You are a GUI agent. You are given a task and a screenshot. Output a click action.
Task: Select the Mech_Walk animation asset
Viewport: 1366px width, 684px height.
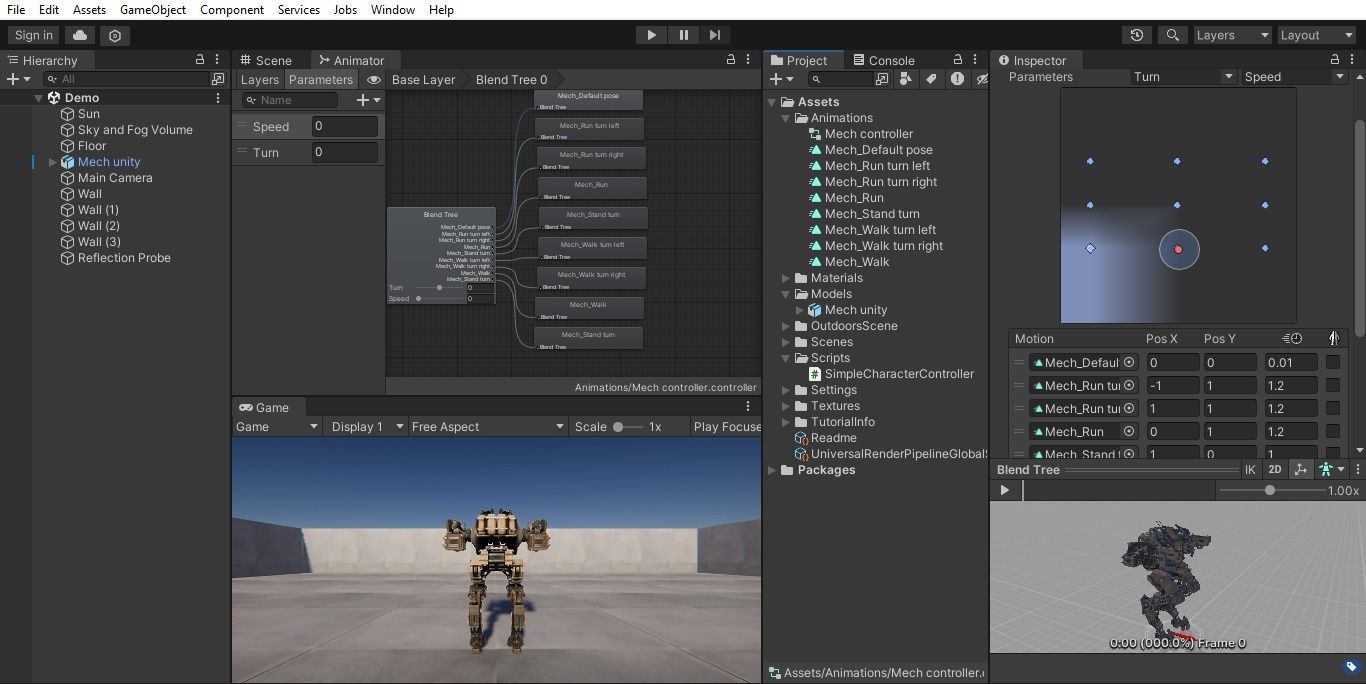click(857, 262)
